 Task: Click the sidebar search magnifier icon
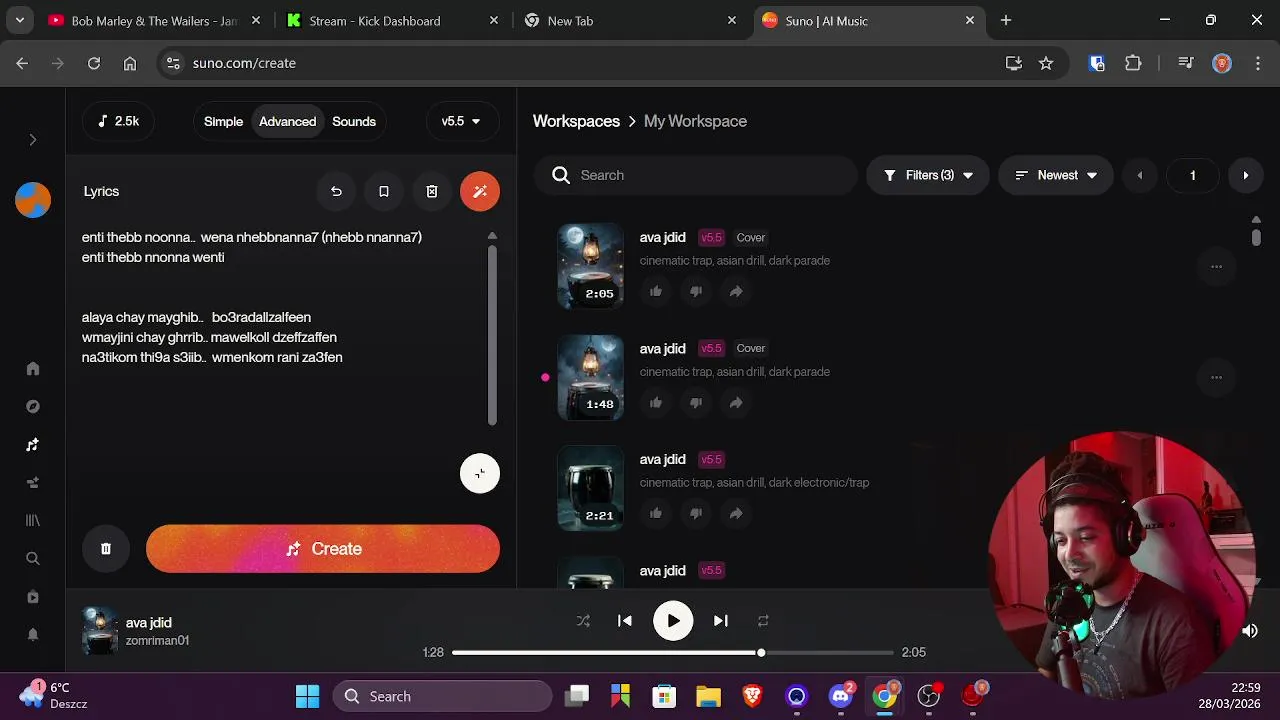(x=33, y=559)
